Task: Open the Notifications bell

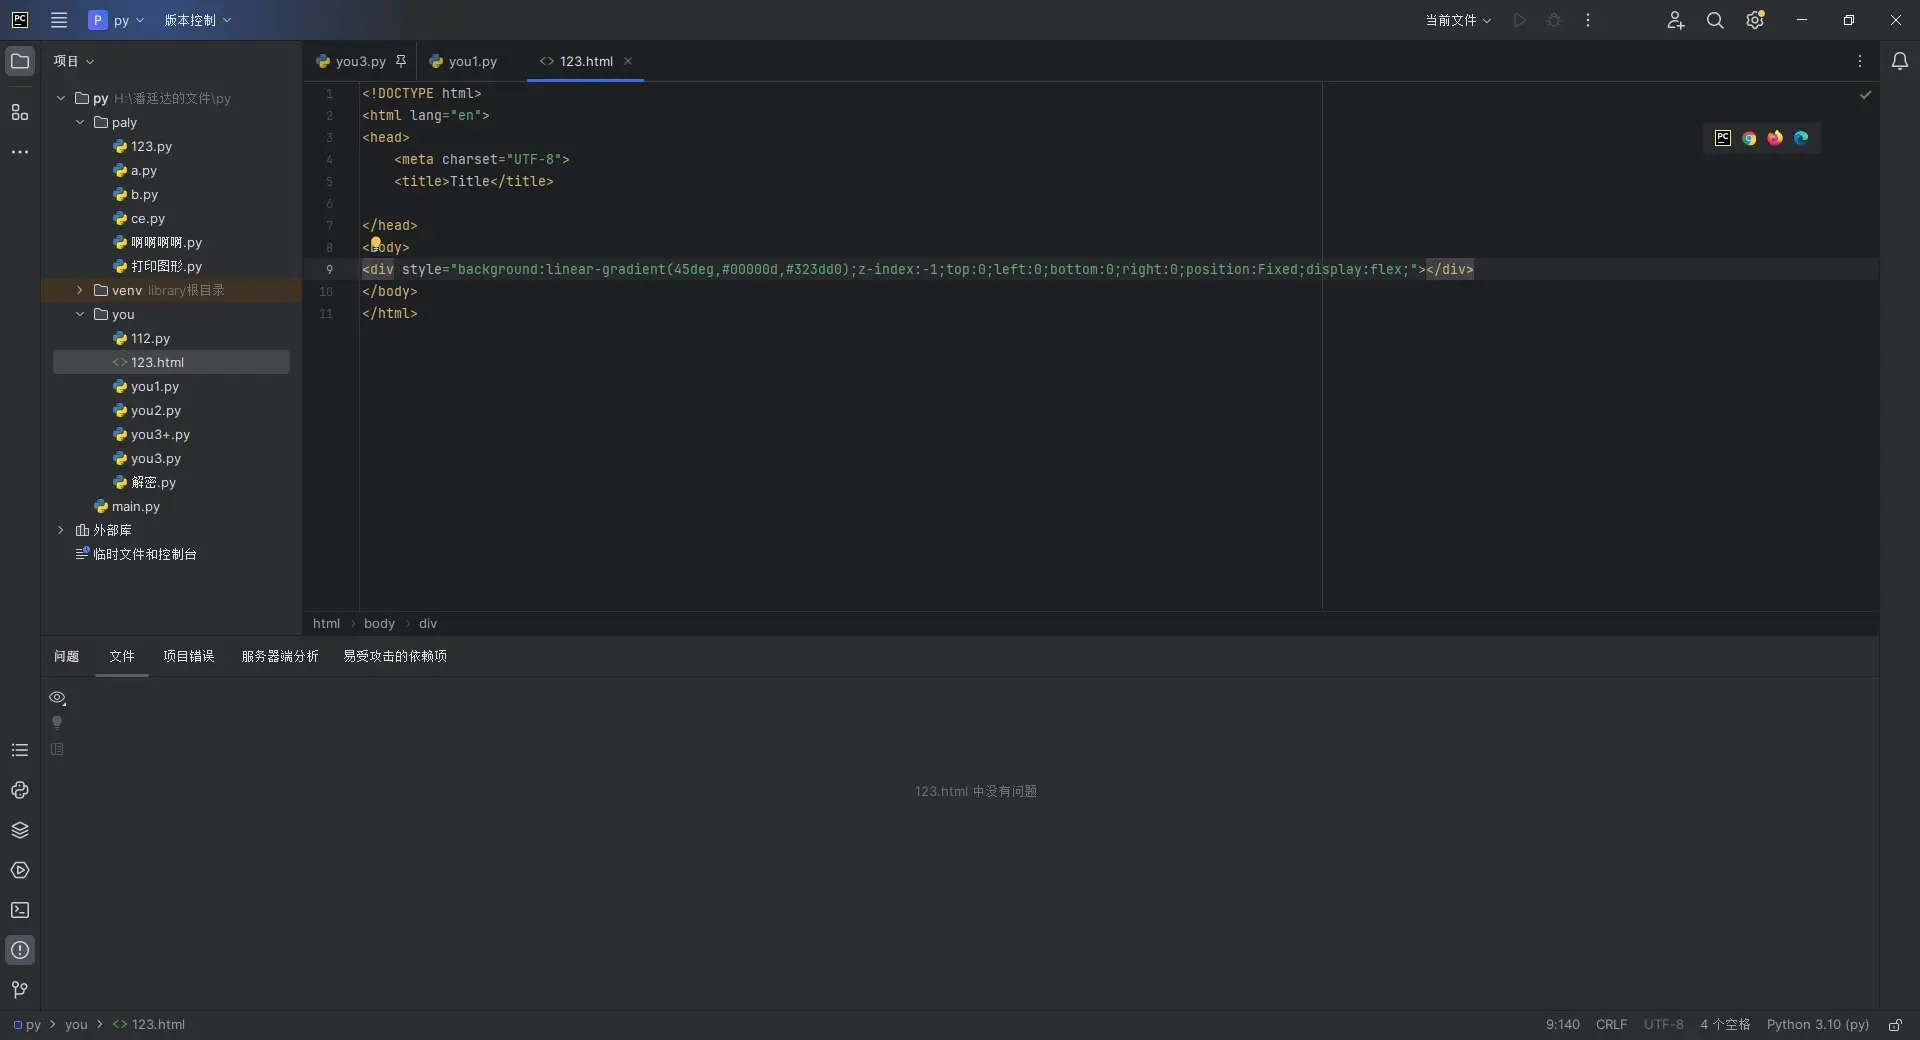Action: (x=1900, y=61)
